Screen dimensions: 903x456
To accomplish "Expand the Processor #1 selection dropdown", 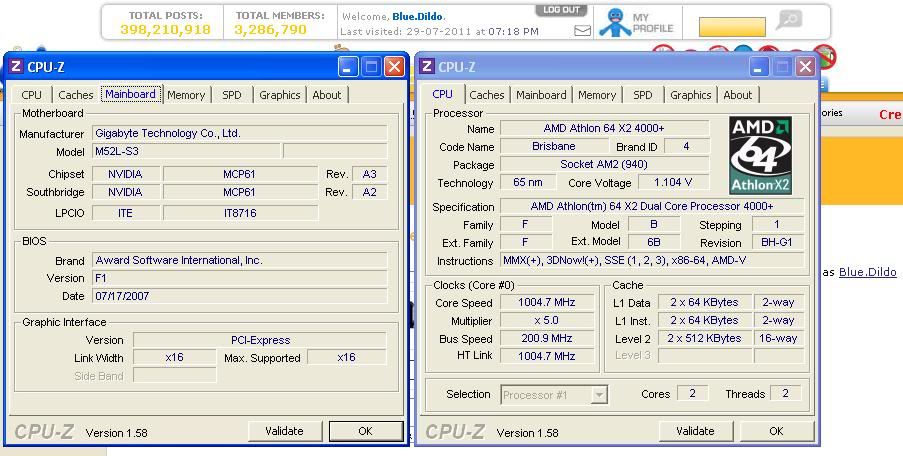I will 600,395.
